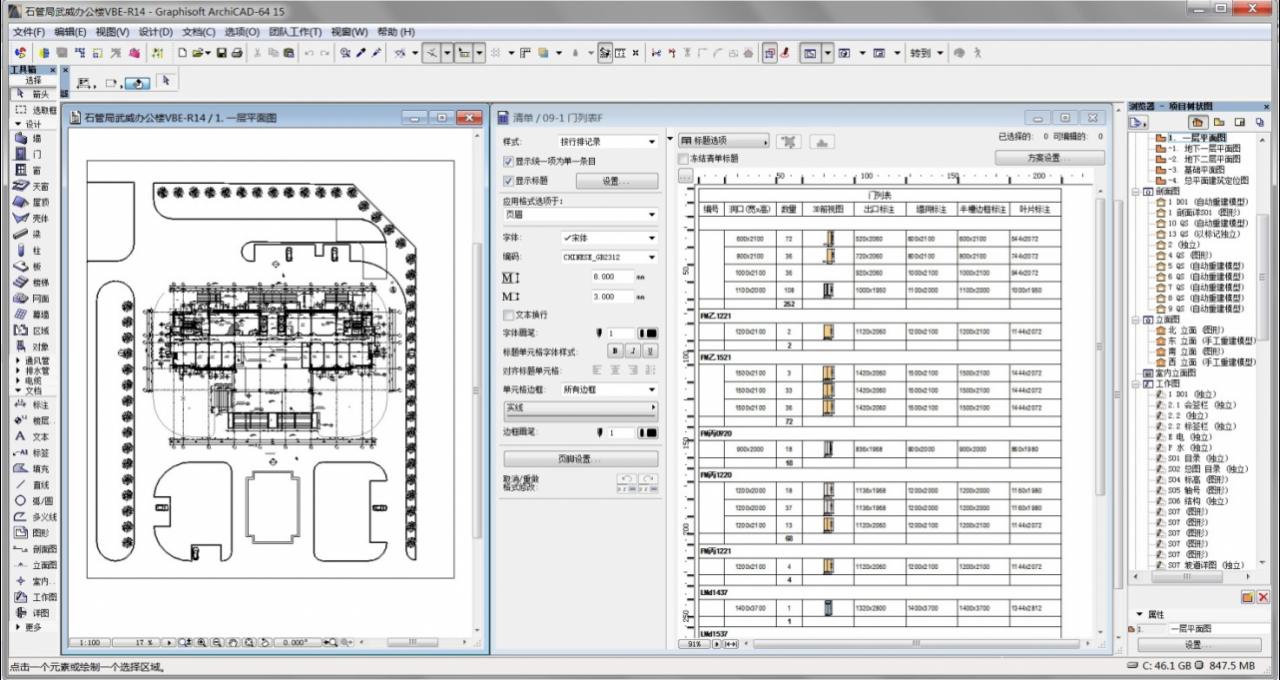Toggle the 显示统一项为单一条目 checkbox

[508, 161]
